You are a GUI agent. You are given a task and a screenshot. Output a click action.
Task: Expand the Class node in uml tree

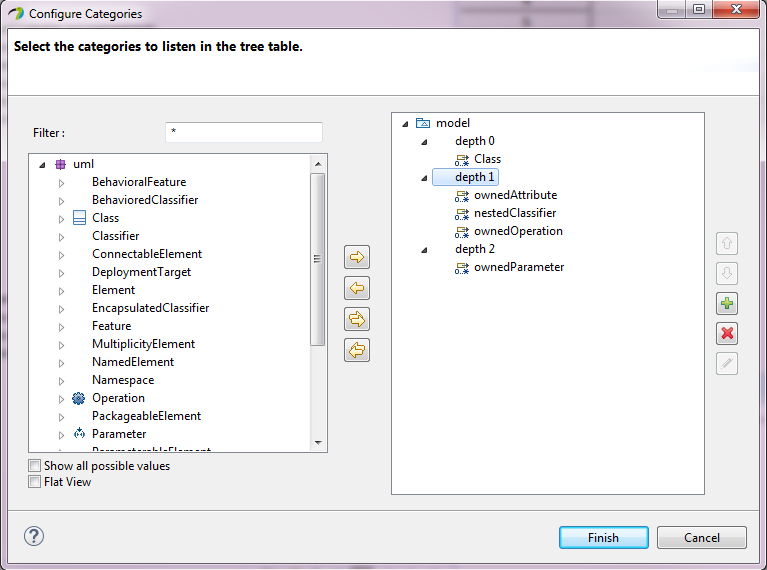point(61,219)
